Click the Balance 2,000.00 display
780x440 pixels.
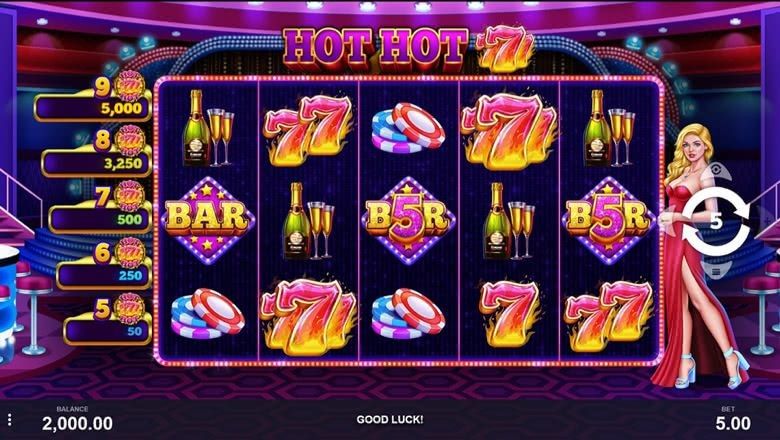tap(77, 419)
